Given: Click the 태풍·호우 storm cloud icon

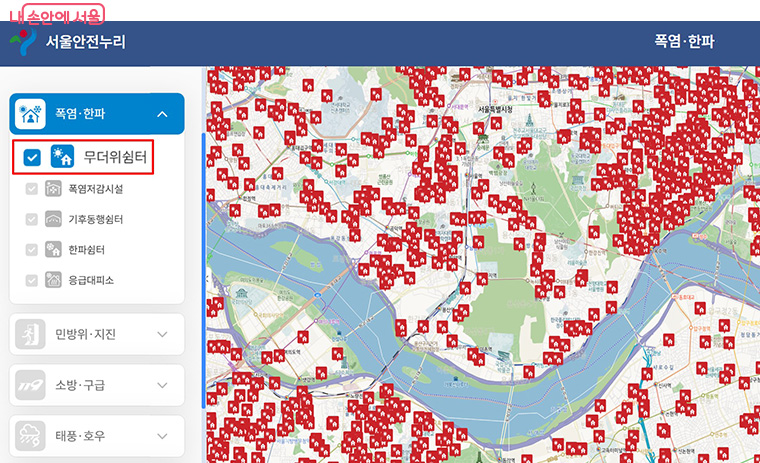Looking at the screenshot, I should pyautogui.click(x=30, y=436).
